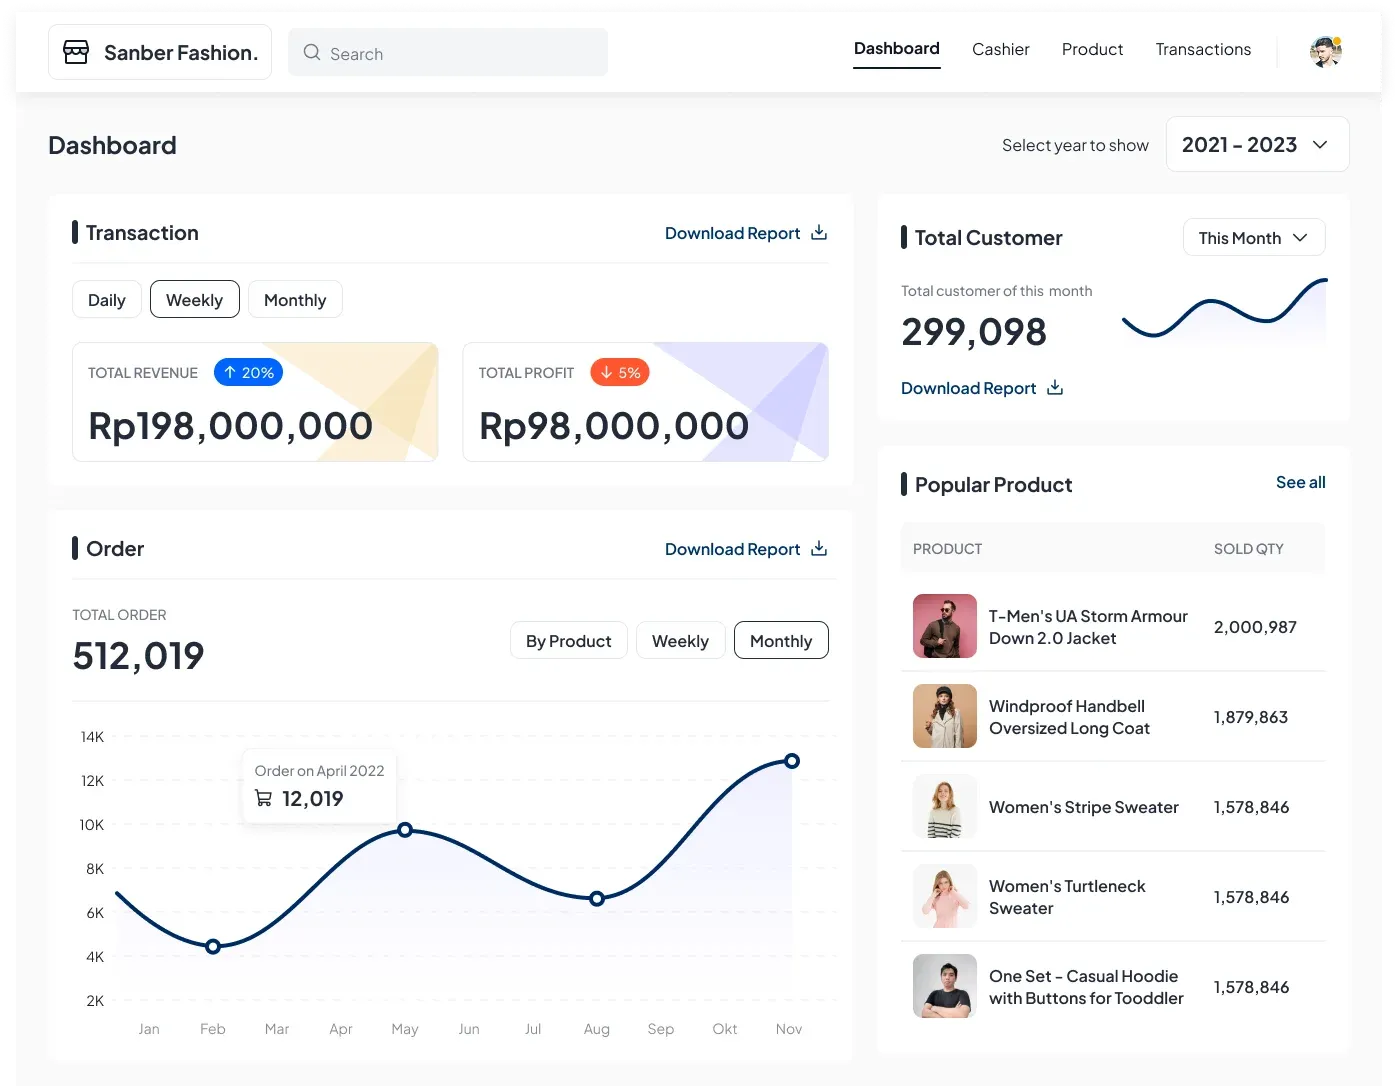
Task: Open the Product nav tab
Action: click(1093, 49)
